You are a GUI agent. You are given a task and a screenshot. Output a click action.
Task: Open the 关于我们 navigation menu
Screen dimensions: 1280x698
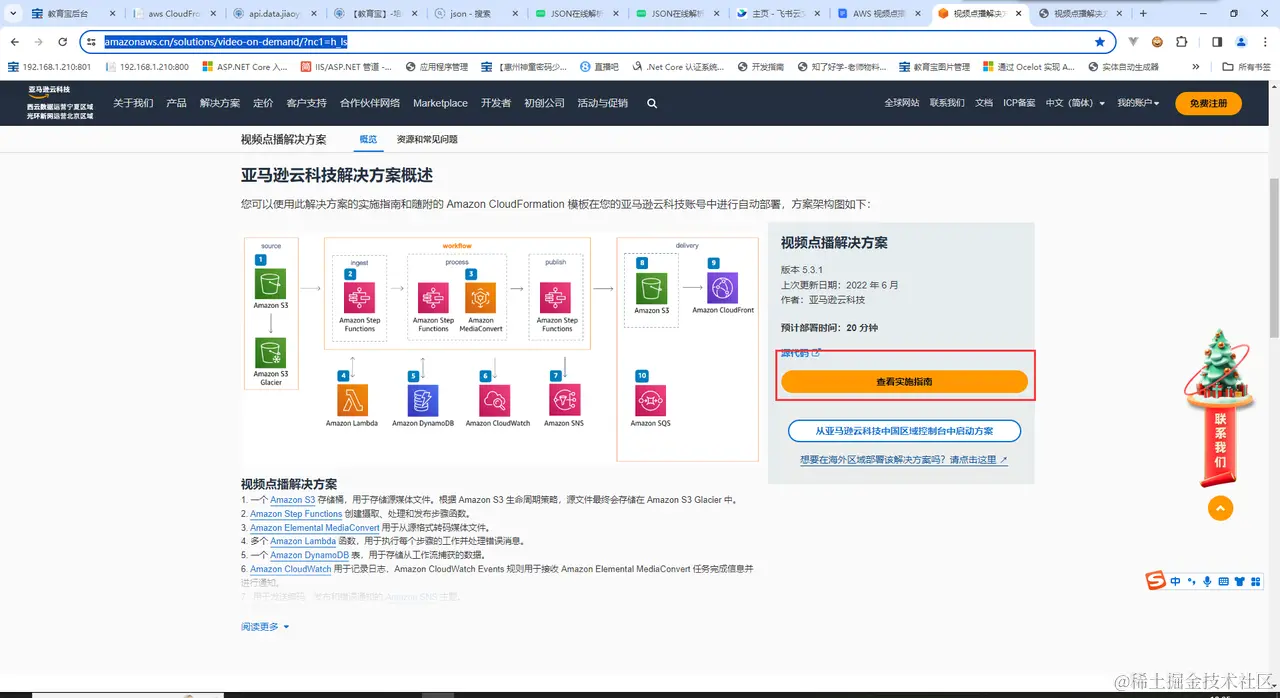click(133, 103)
